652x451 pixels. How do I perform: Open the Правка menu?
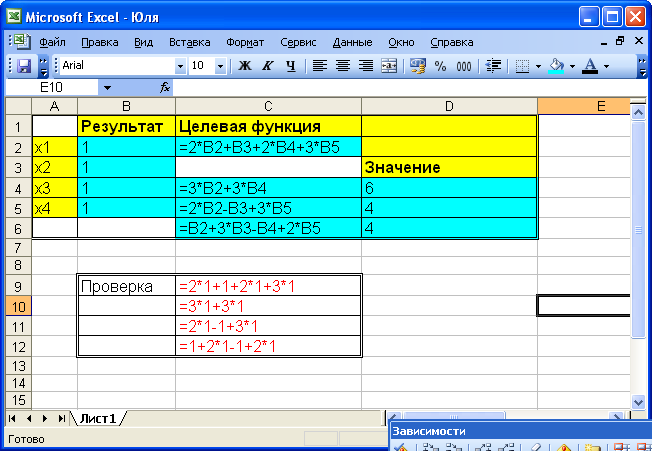(100, 42)
